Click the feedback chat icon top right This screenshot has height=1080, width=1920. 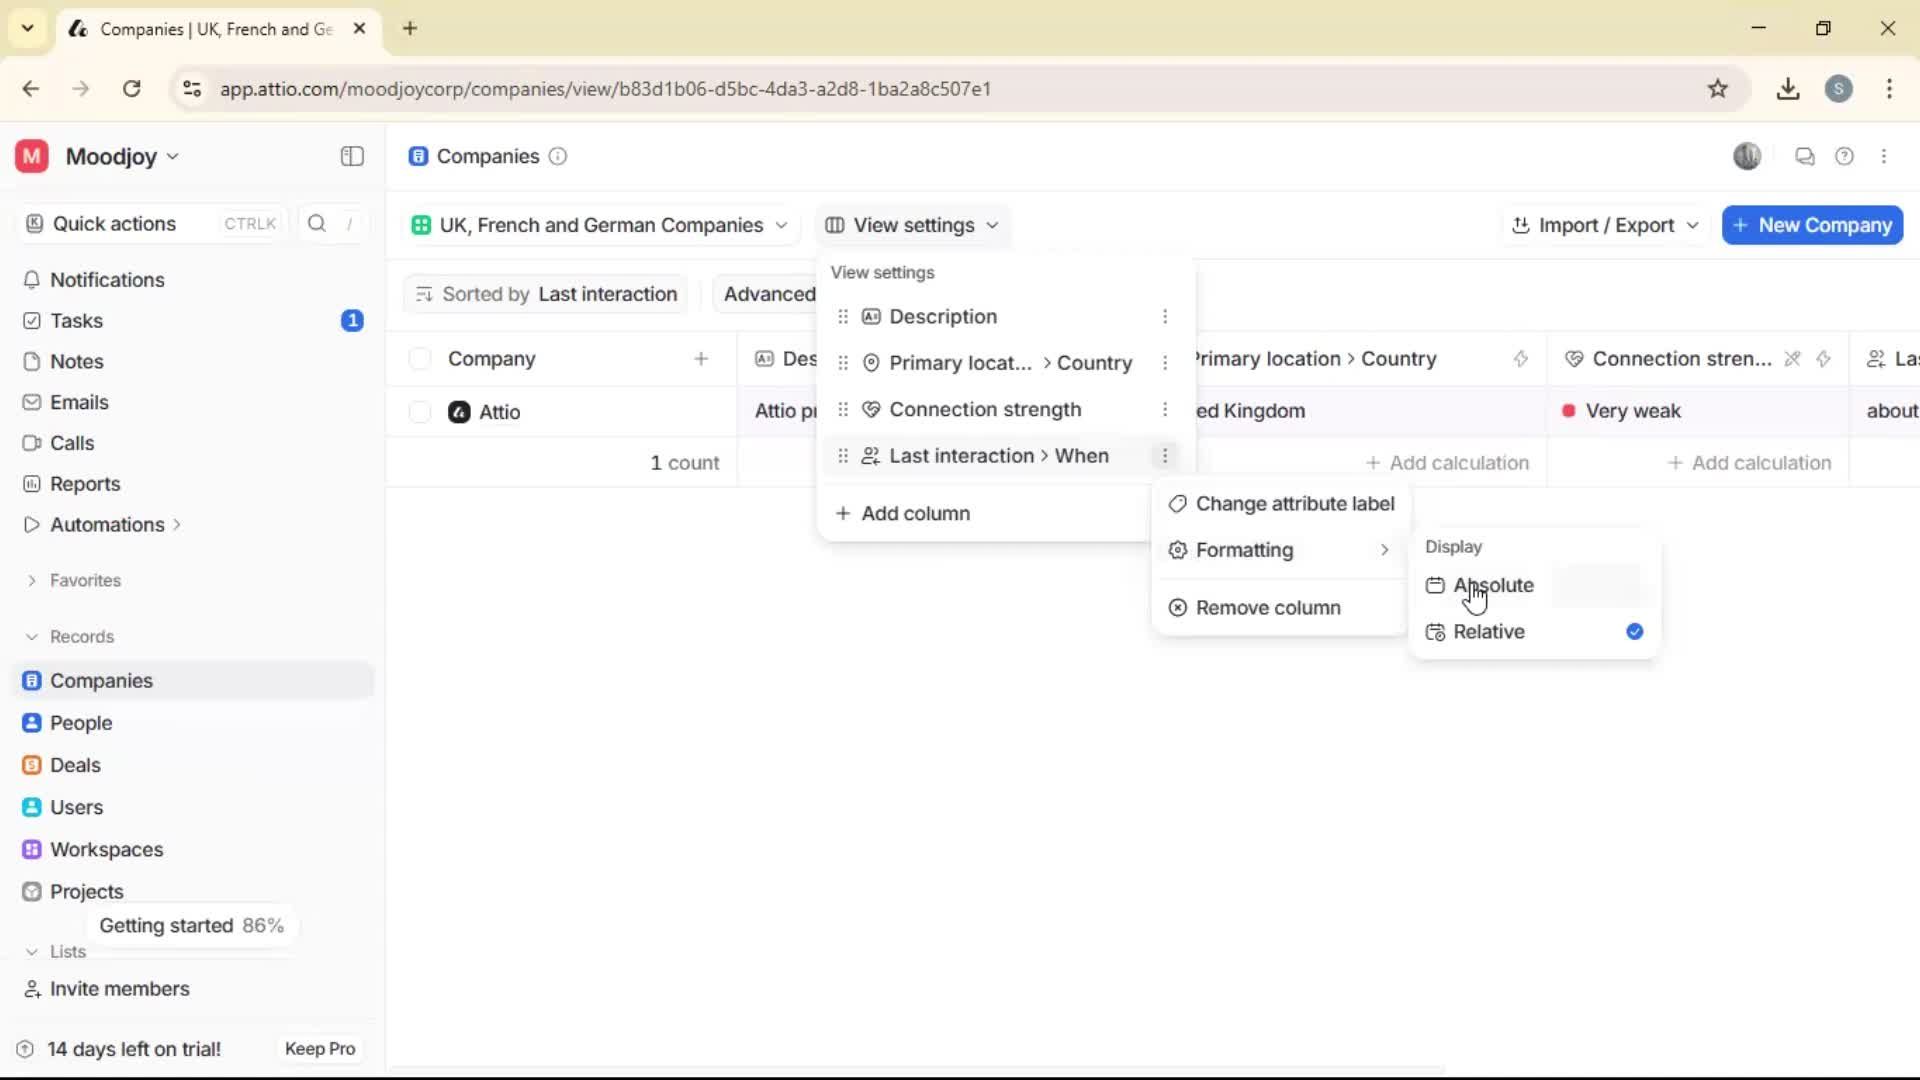pos(1805,156)
